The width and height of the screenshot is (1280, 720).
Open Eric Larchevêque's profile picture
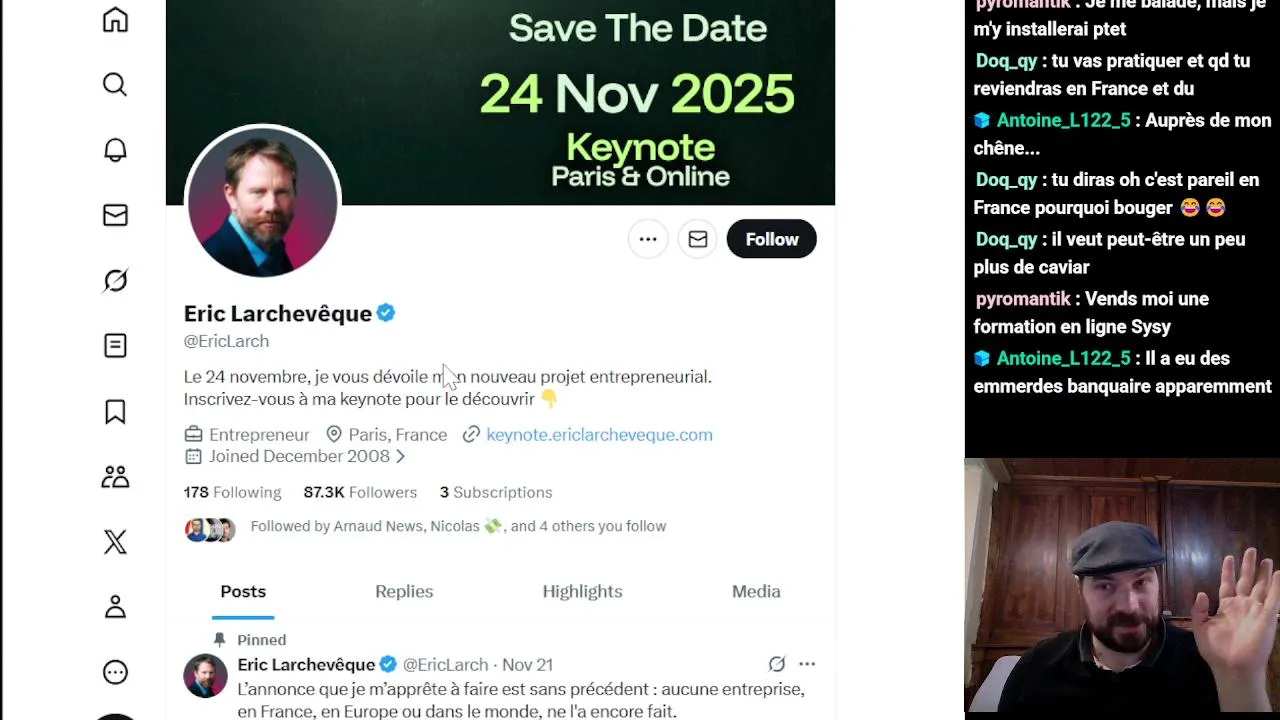pyautogui.click(x=263, y=202)
